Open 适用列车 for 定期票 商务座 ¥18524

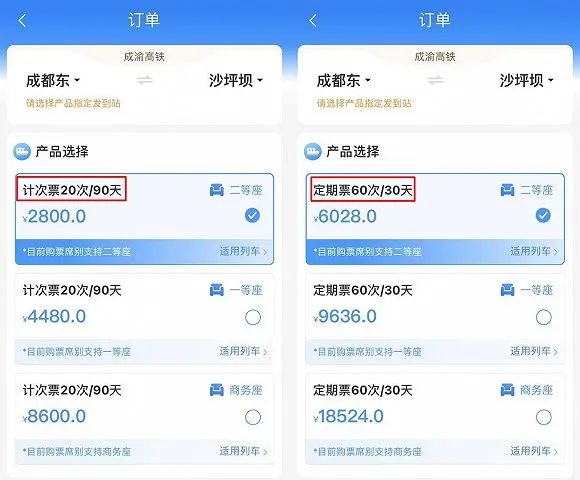tap(534, 451)
